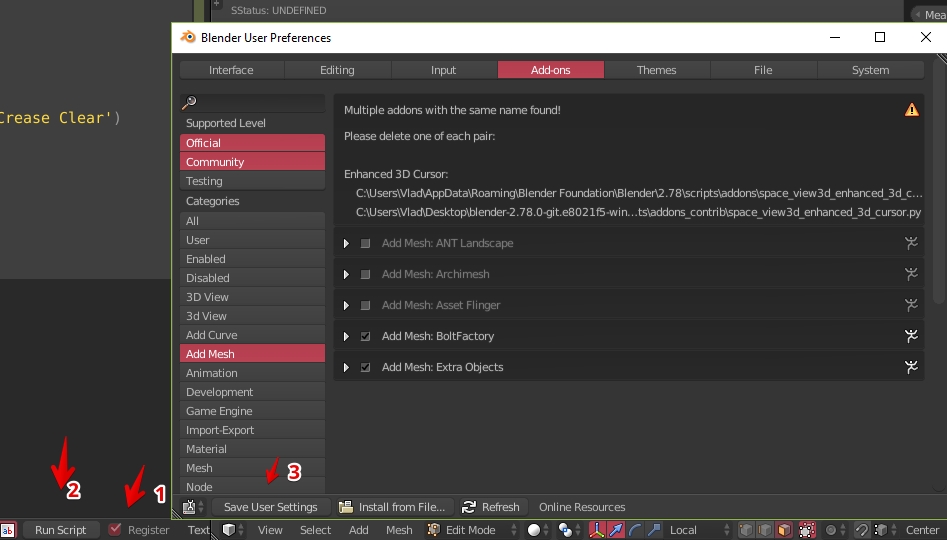Open the Local orientation dropdown
The image size is (947, 540).
click(x=698, y=530)
